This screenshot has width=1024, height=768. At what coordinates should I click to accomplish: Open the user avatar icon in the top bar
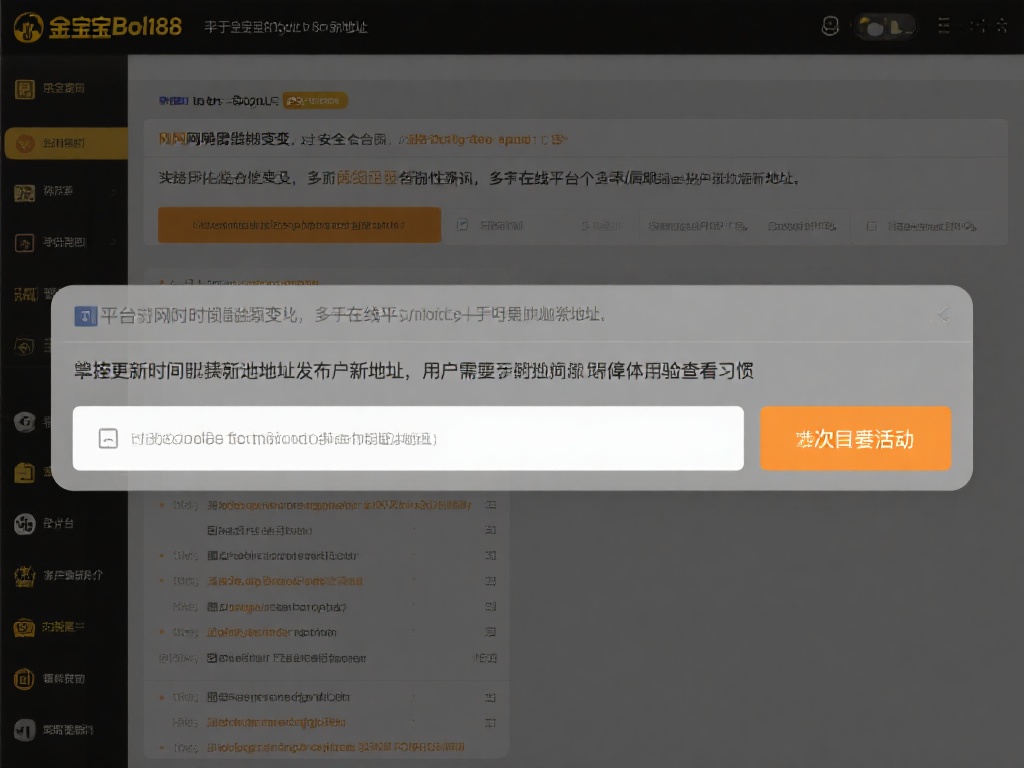(829, 27)
